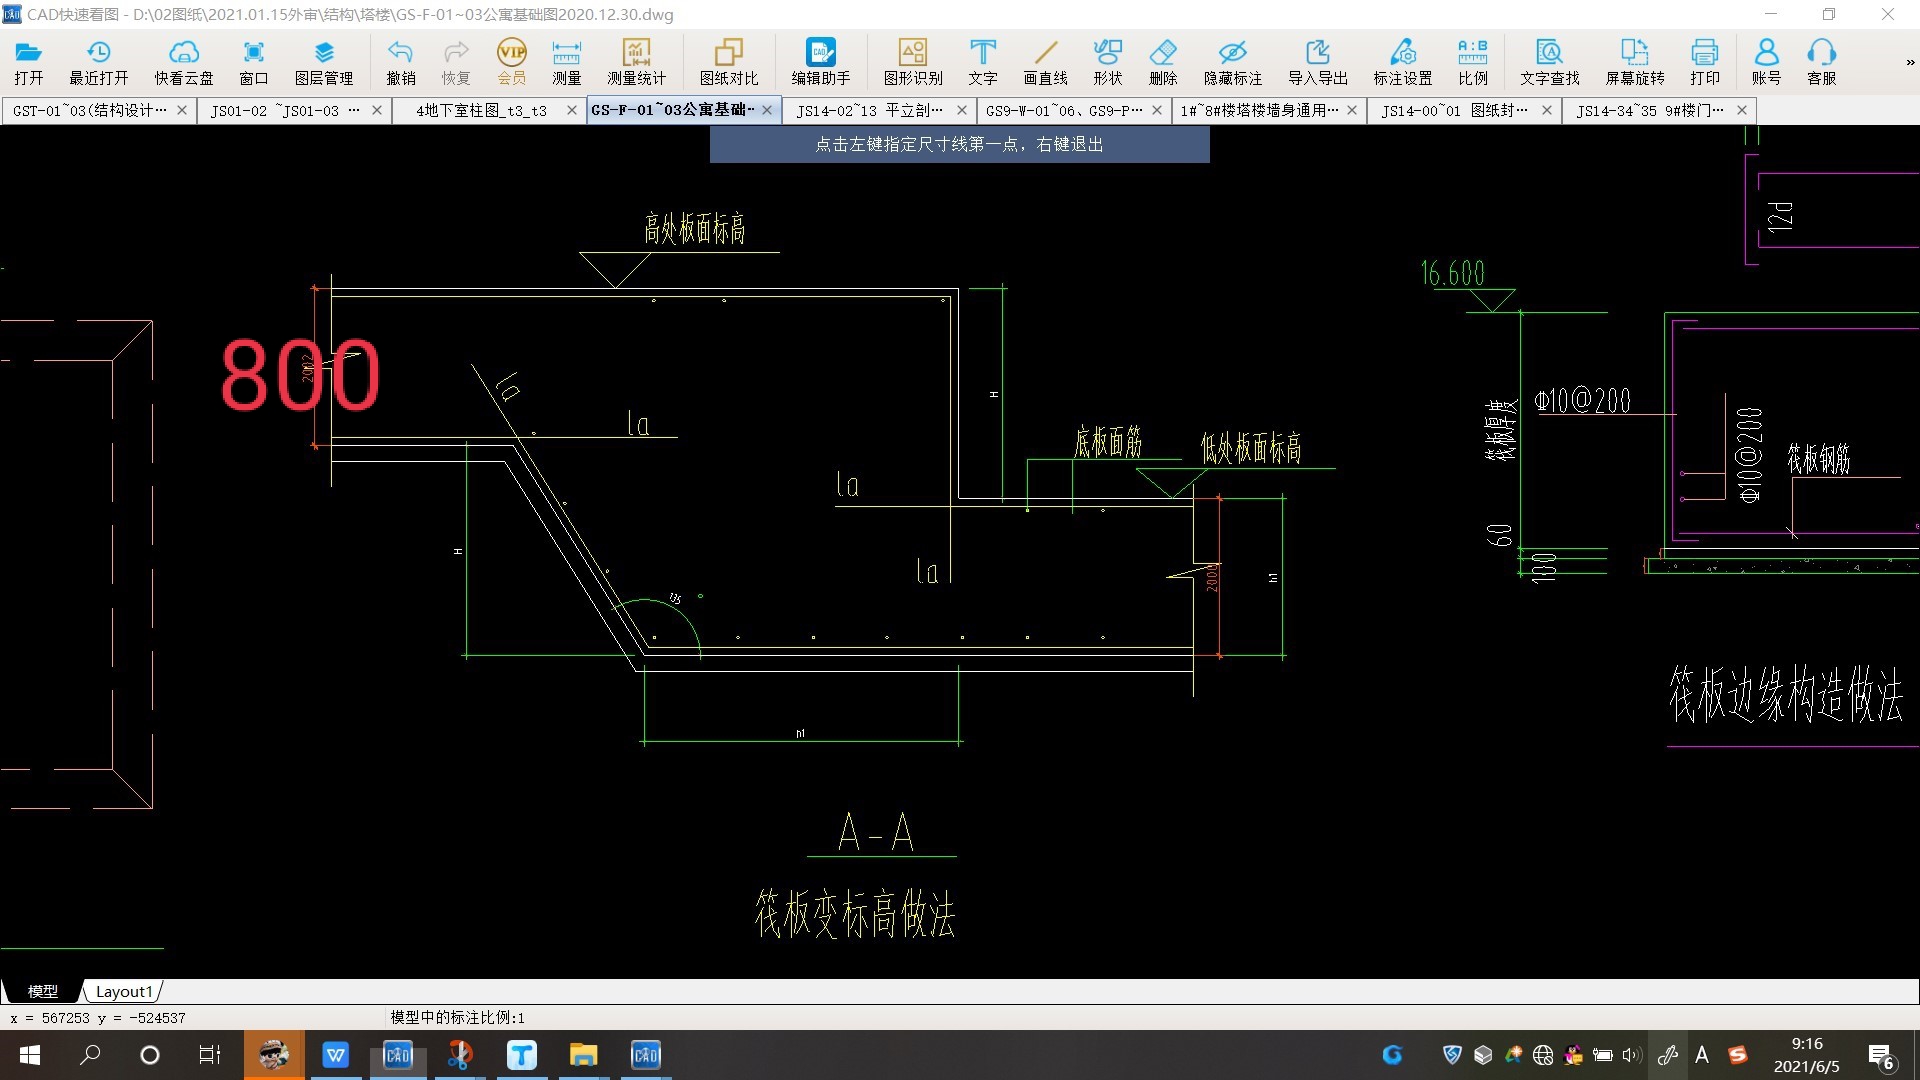
Task: Select the 测量 measure tool
Action: [x=566, y=62]
